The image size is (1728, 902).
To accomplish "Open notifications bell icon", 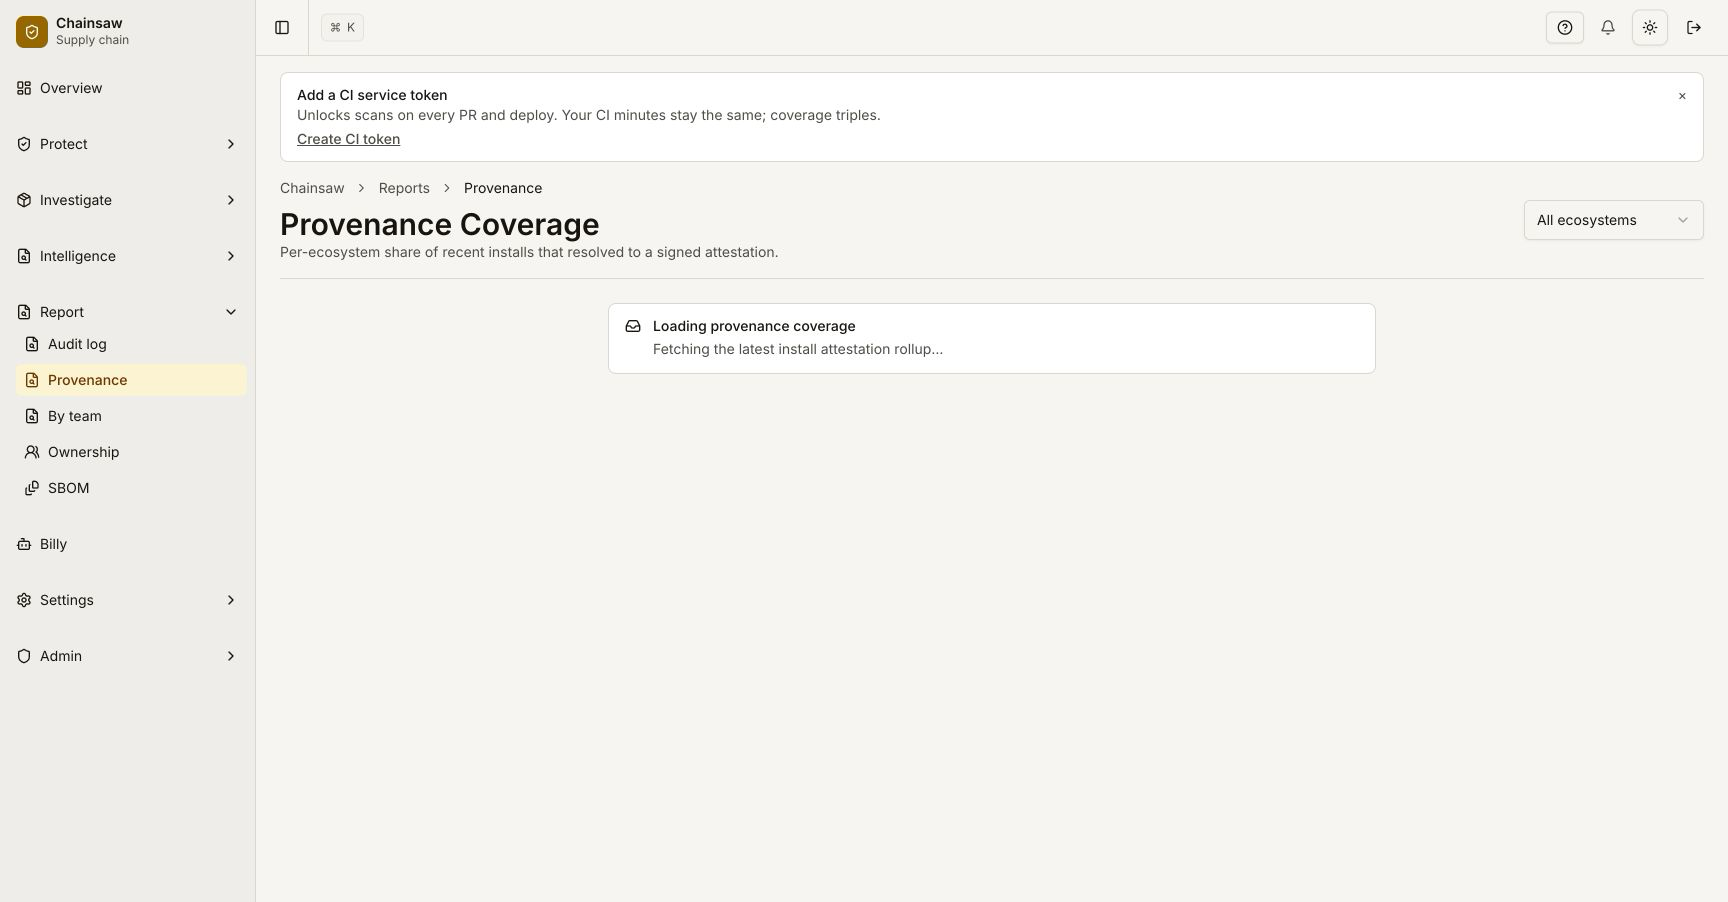I will 1608,28.
